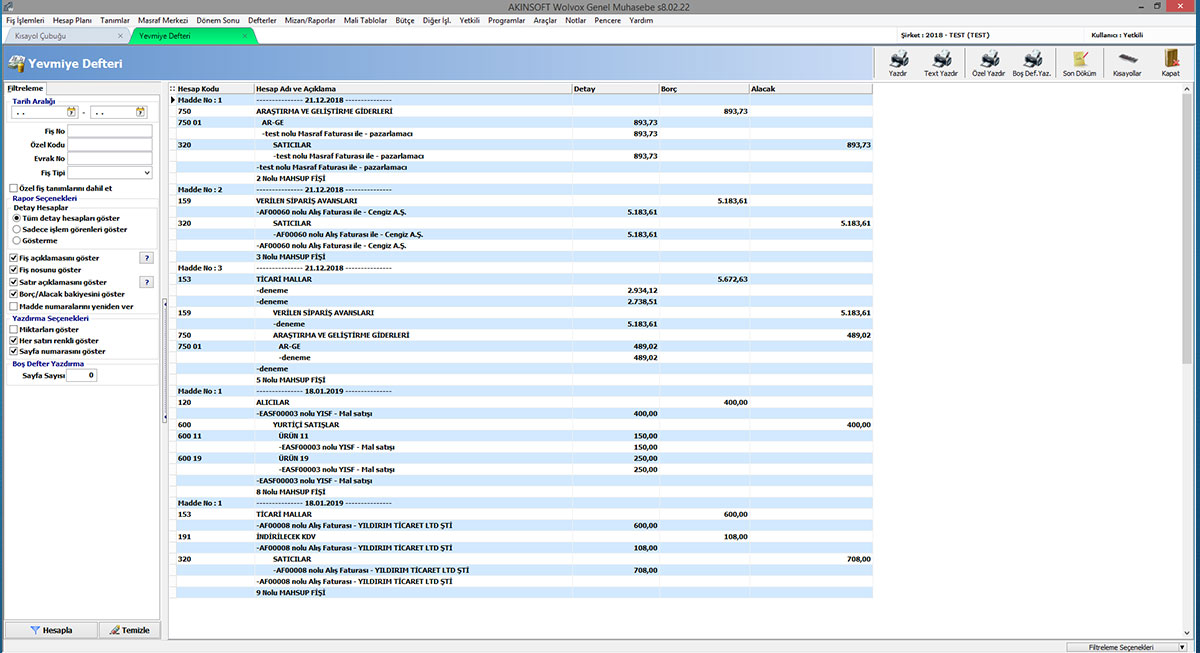The width and height of the screenshot is (1200, 653).
Task: Click the Fiş No input field
Action: 109,131
